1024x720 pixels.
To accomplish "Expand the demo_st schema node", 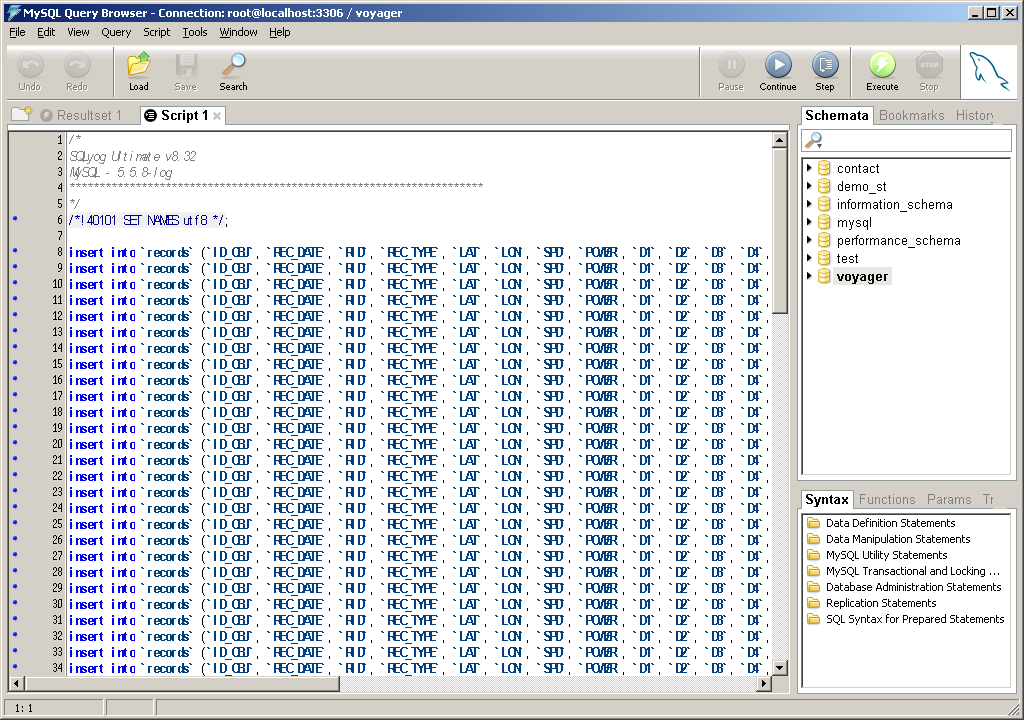I will click(x=809, y=186).
